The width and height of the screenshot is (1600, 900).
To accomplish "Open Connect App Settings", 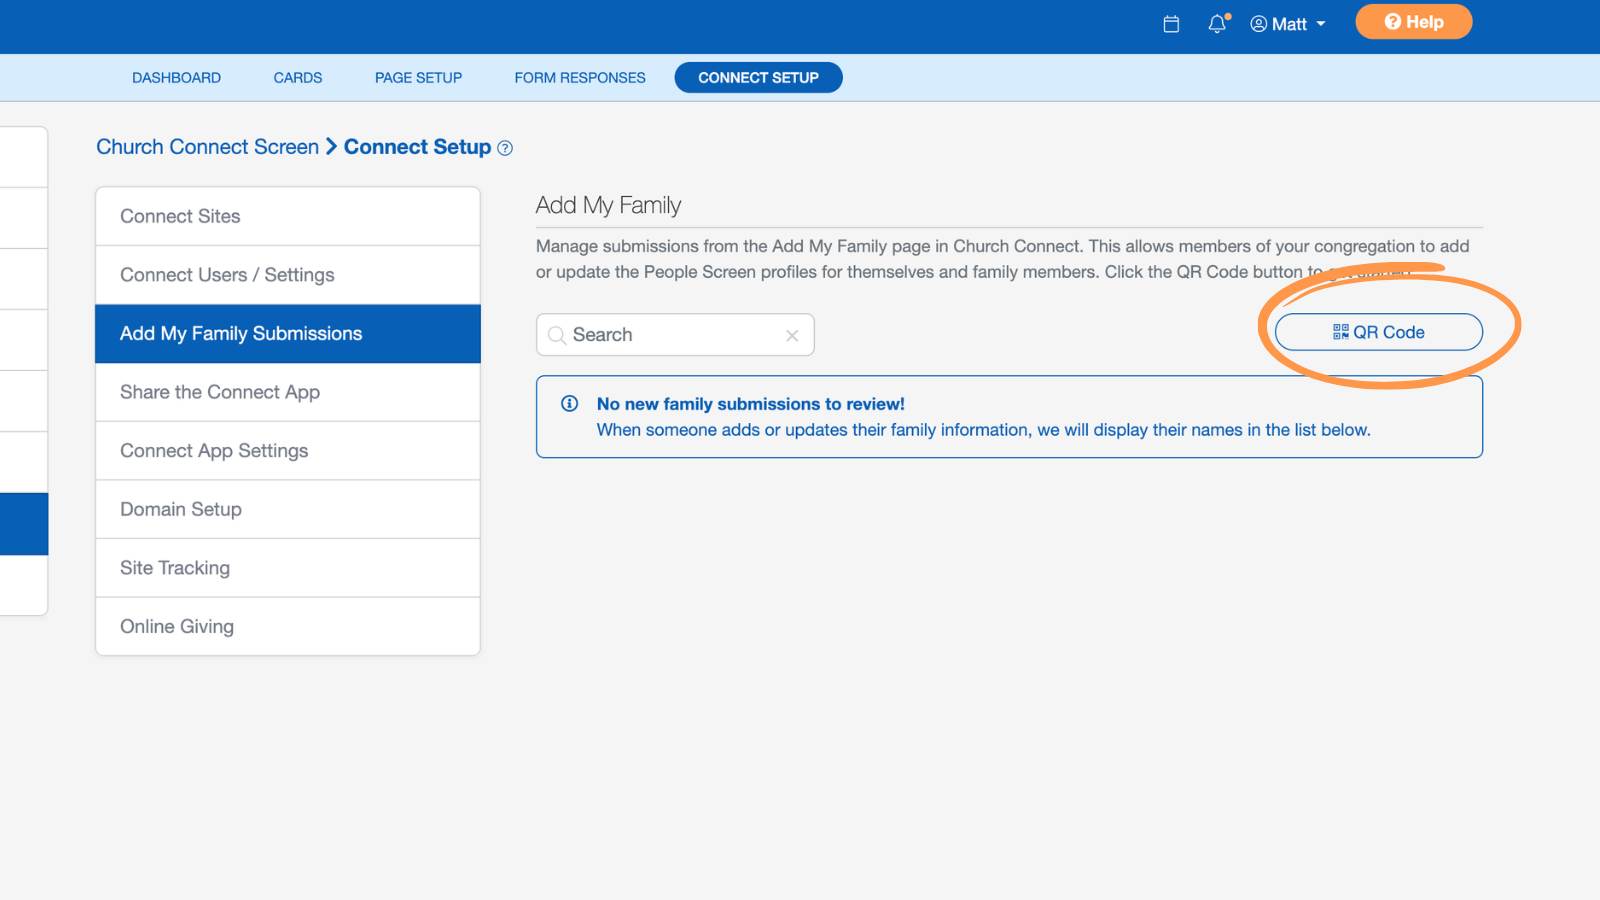I will [x=288, y=451].
